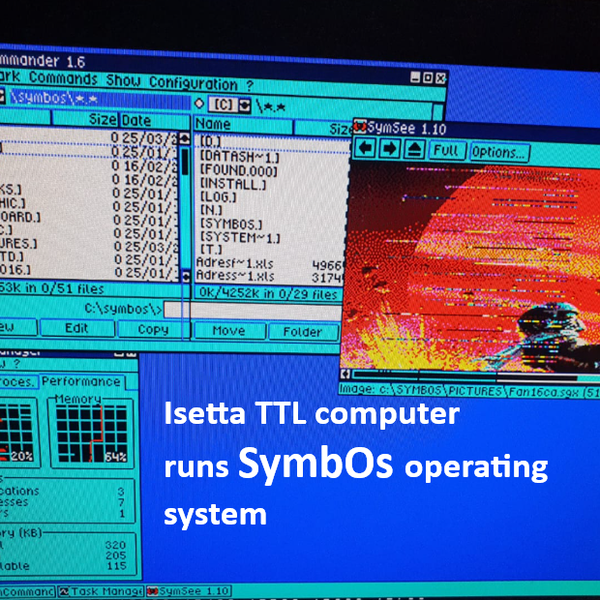Select the [INSTALL.] folder
This screenshot has width=600, height=600.
(x=233, y=184)
